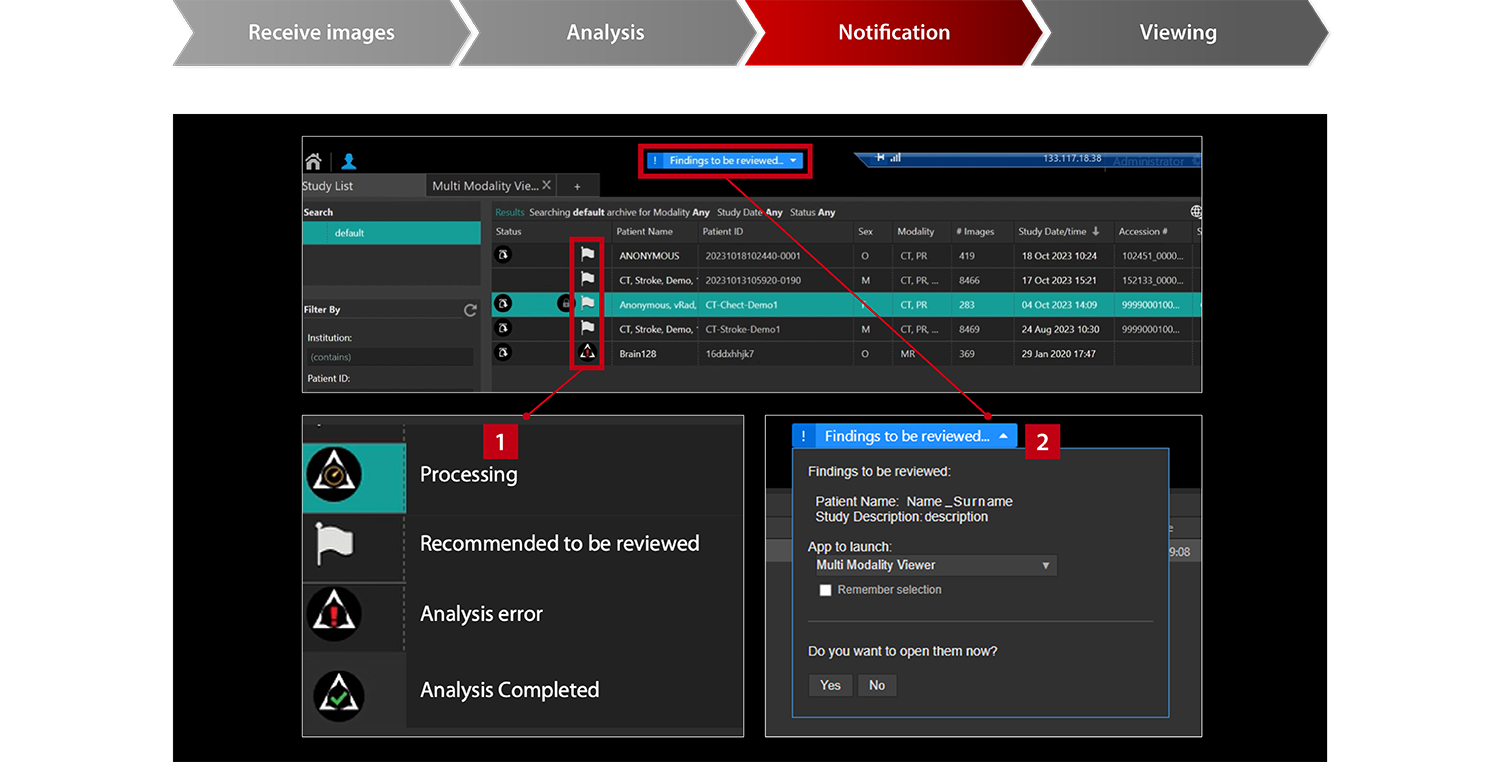
Task: Click the flag for Patient ID 20231013105920-0190
Action: click(x=587, y=279)
